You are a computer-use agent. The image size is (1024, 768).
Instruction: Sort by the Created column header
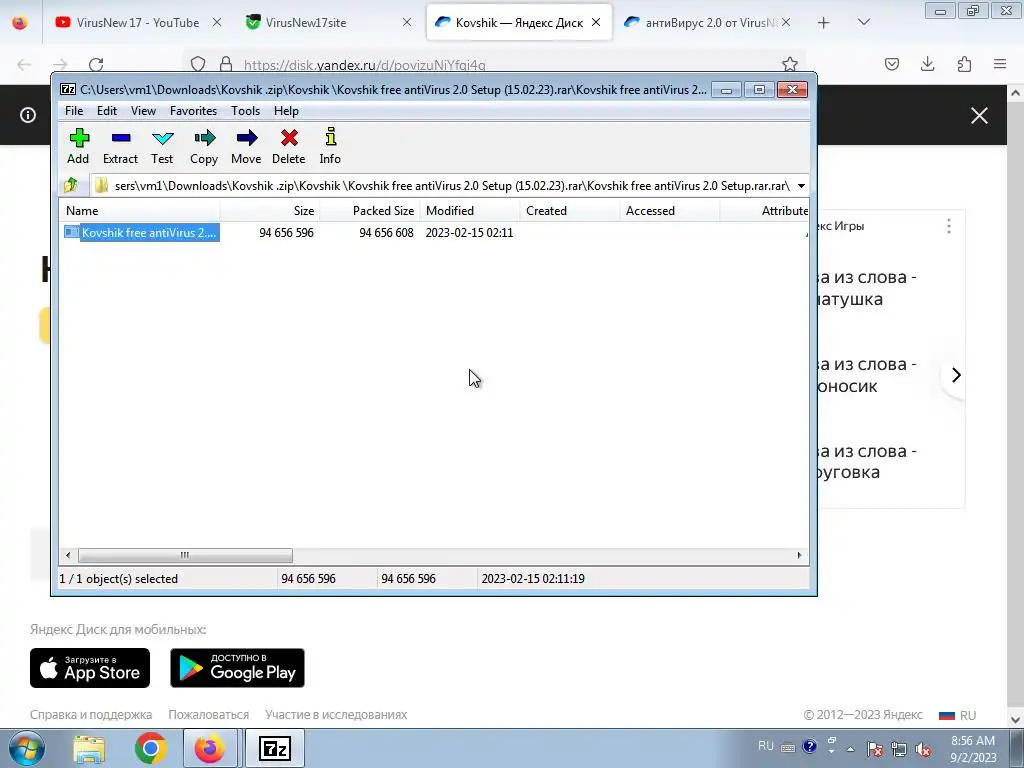[569, 211]
